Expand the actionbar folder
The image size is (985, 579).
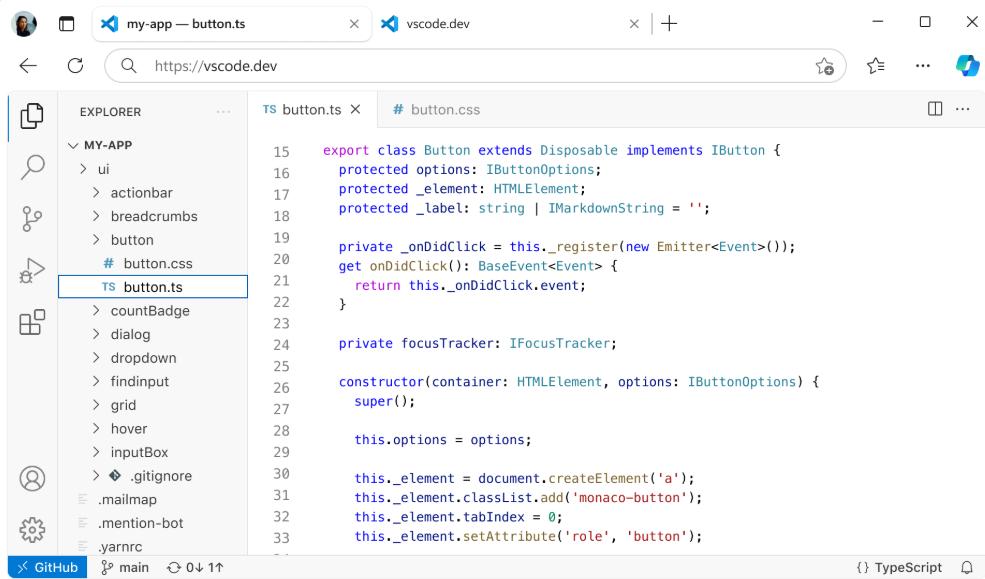[140, 193]
